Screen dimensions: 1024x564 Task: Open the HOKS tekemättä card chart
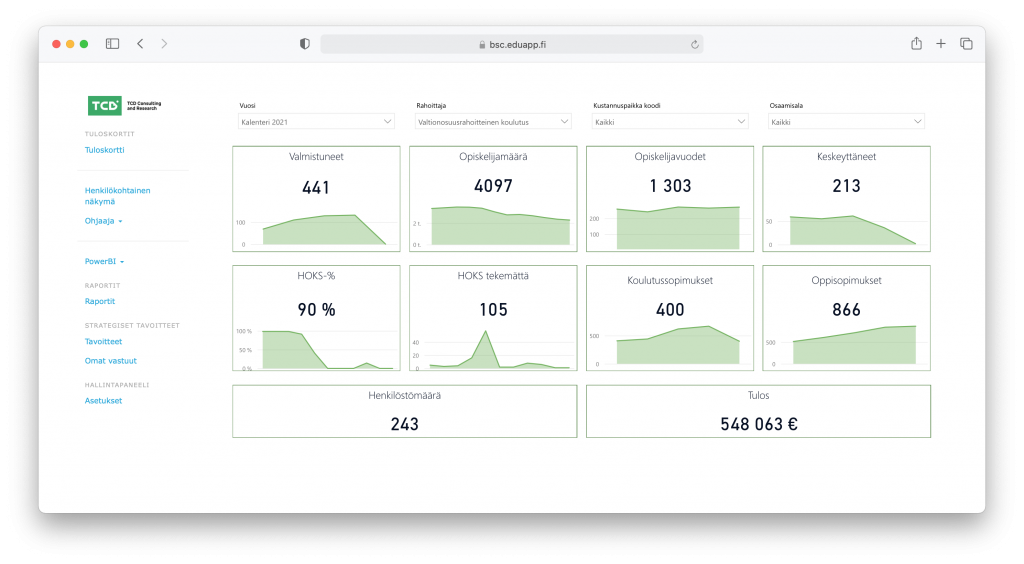[493, 349]
